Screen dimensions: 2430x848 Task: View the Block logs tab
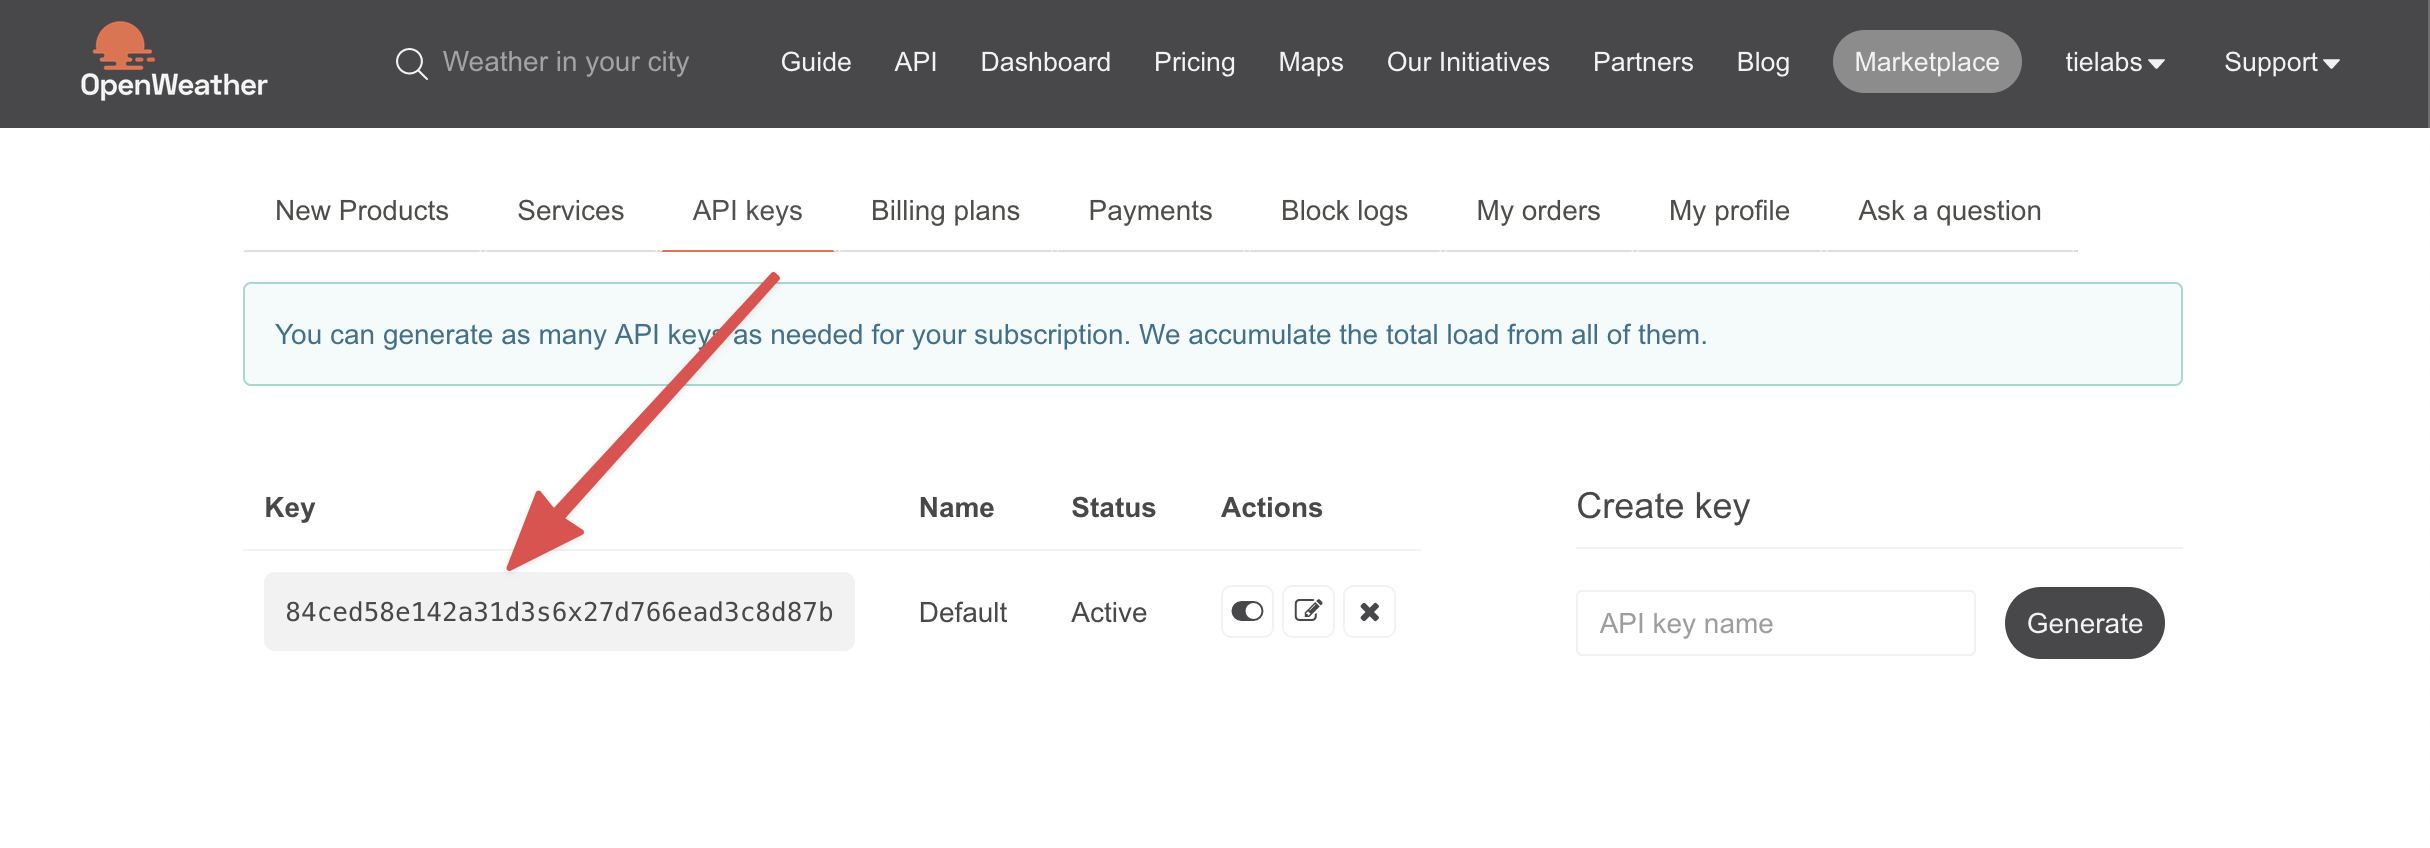[1344, 211]
